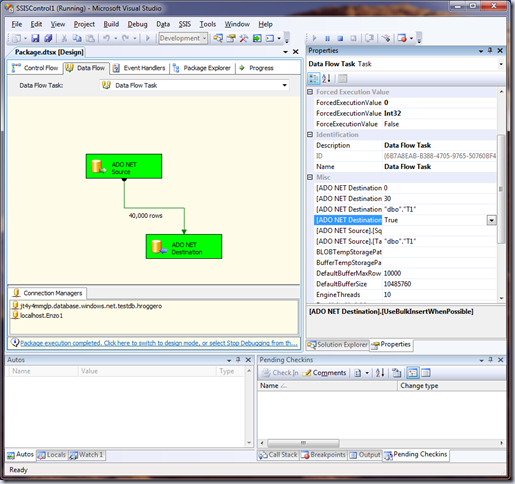Pin the Properties panel with pushpin icon

[x=490, y=50]
